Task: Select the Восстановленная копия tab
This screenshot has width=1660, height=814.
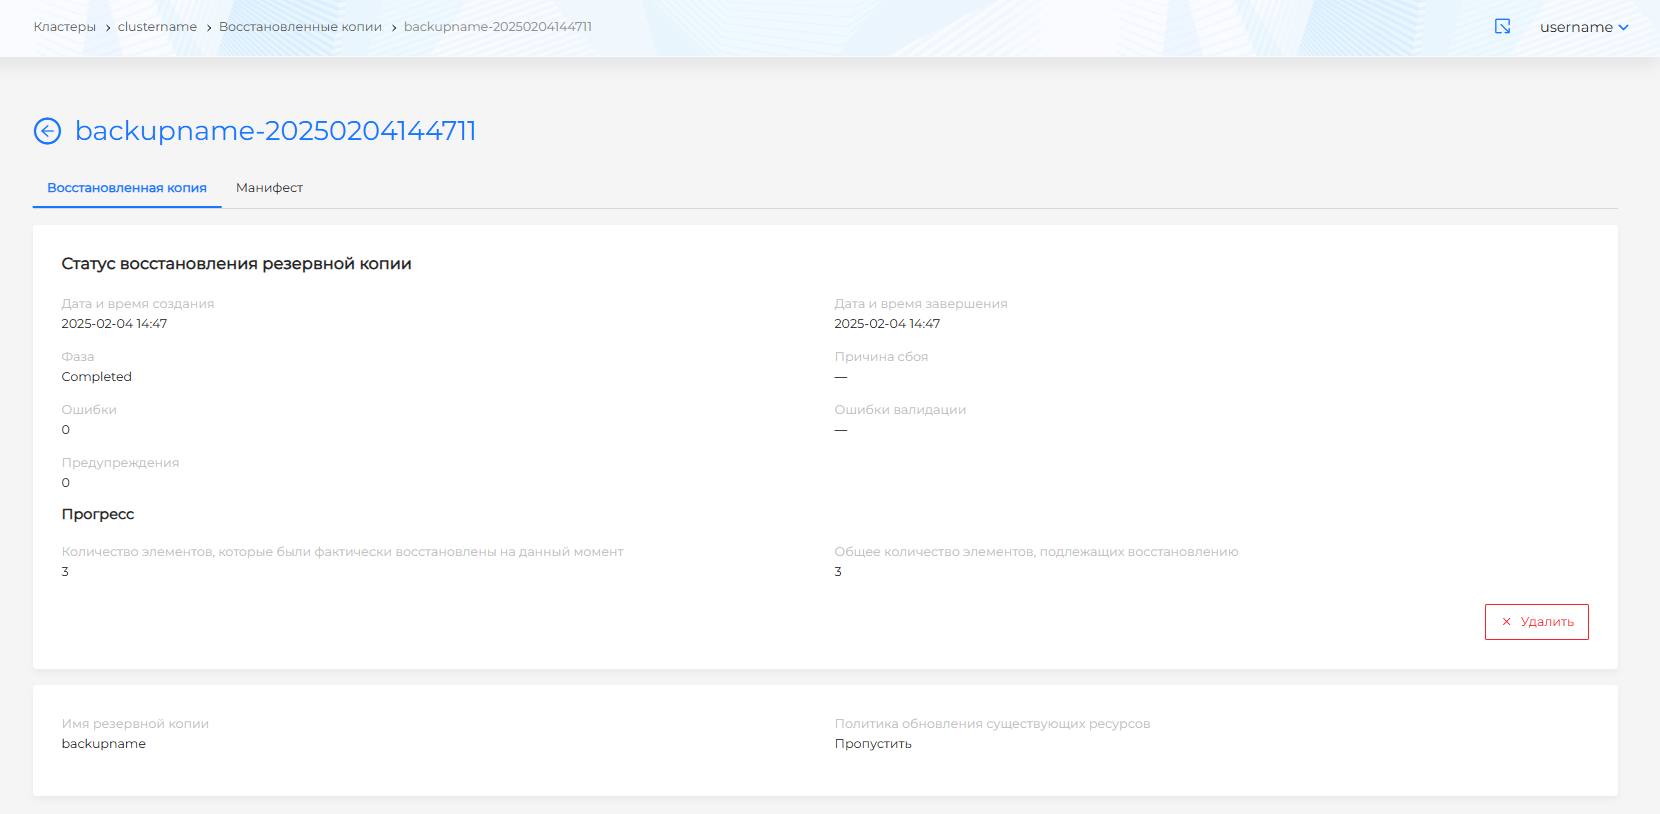Action: 127,188
